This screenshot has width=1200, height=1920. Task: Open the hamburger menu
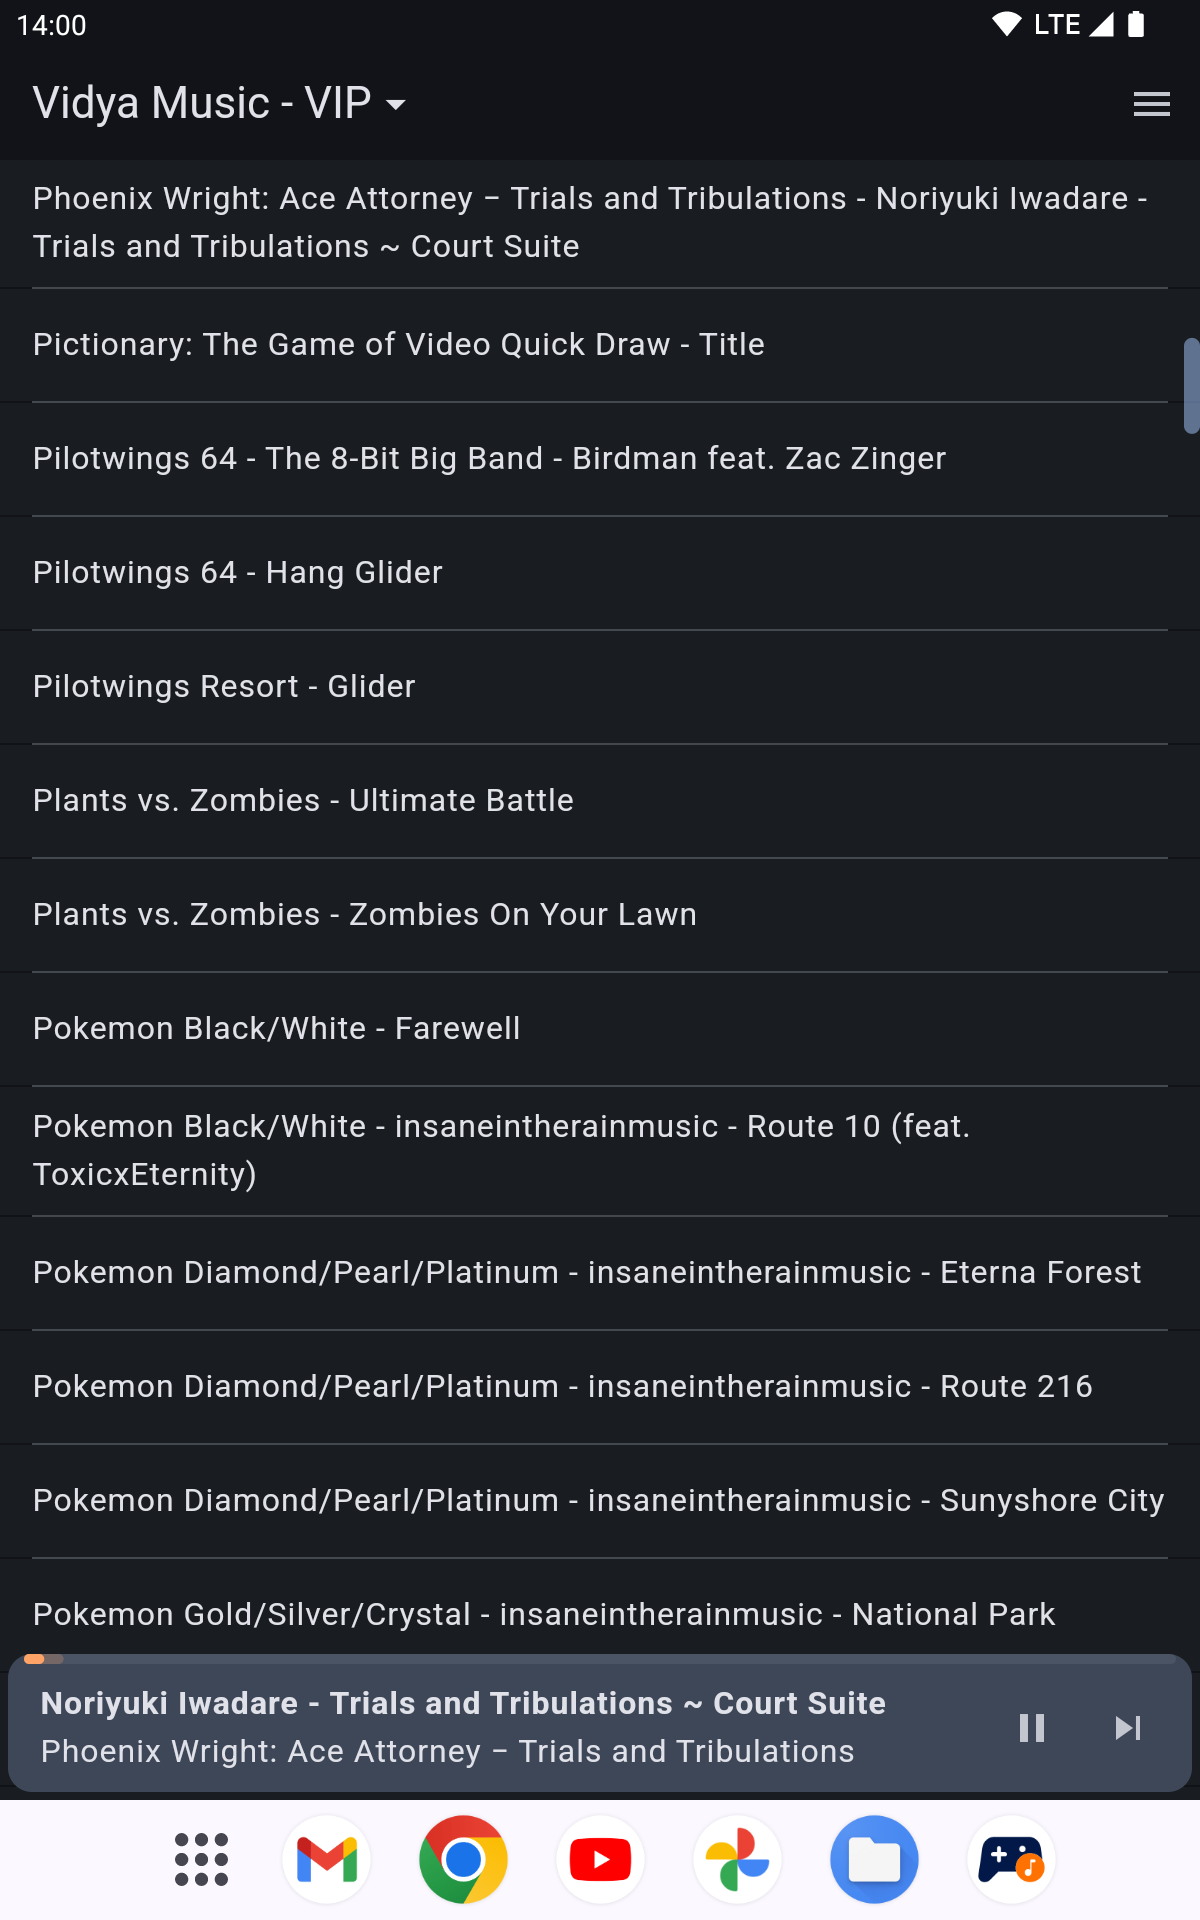coord(1151,104)
